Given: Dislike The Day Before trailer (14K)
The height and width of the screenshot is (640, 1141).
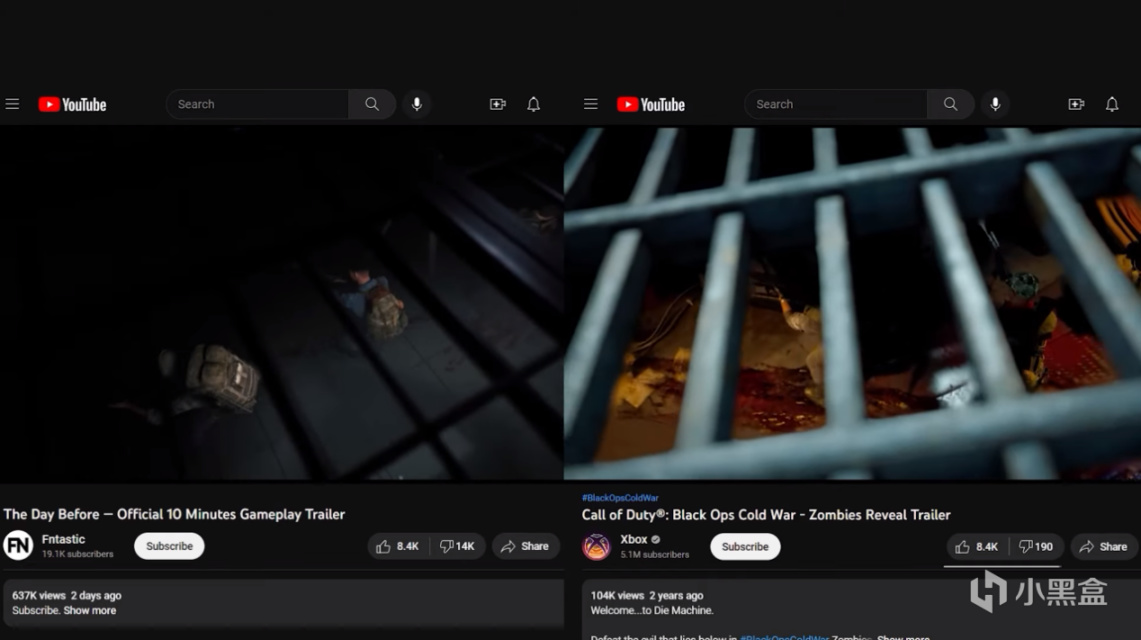Looking at the screenshot, I should coord(458,546).
